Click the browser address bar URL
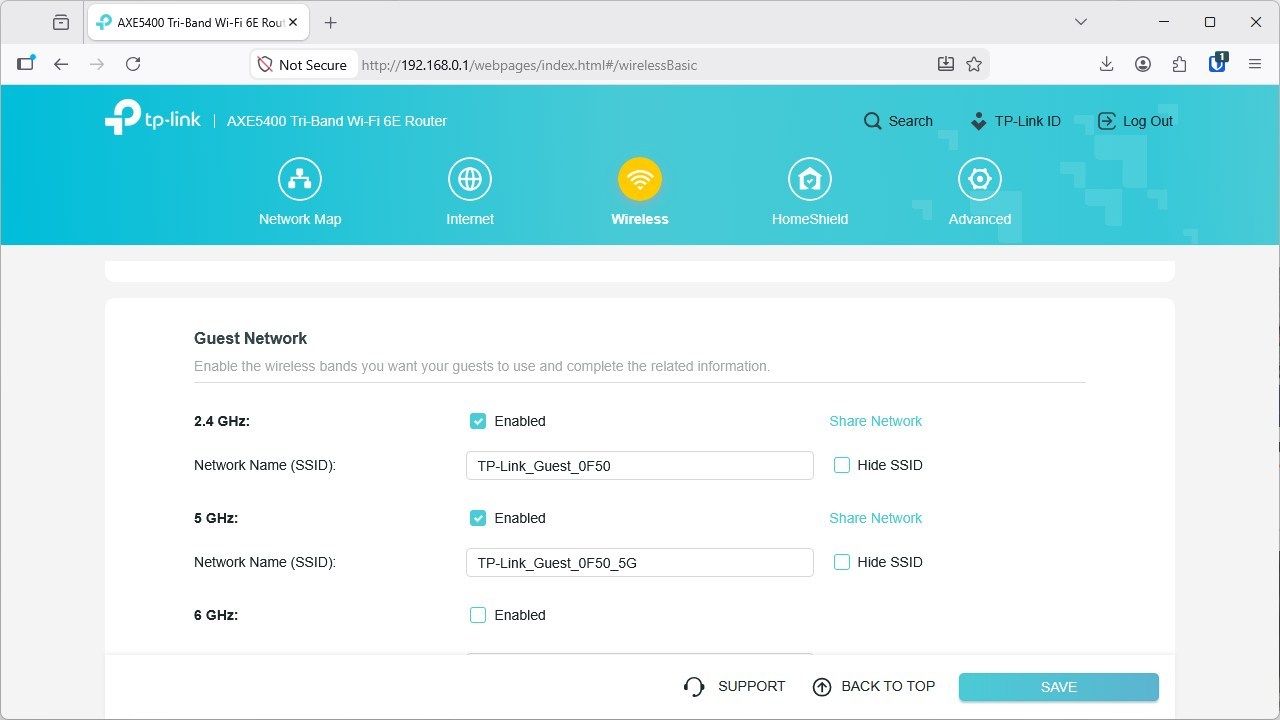Viewport: 1280px width, 720px height. pos(529,65)
